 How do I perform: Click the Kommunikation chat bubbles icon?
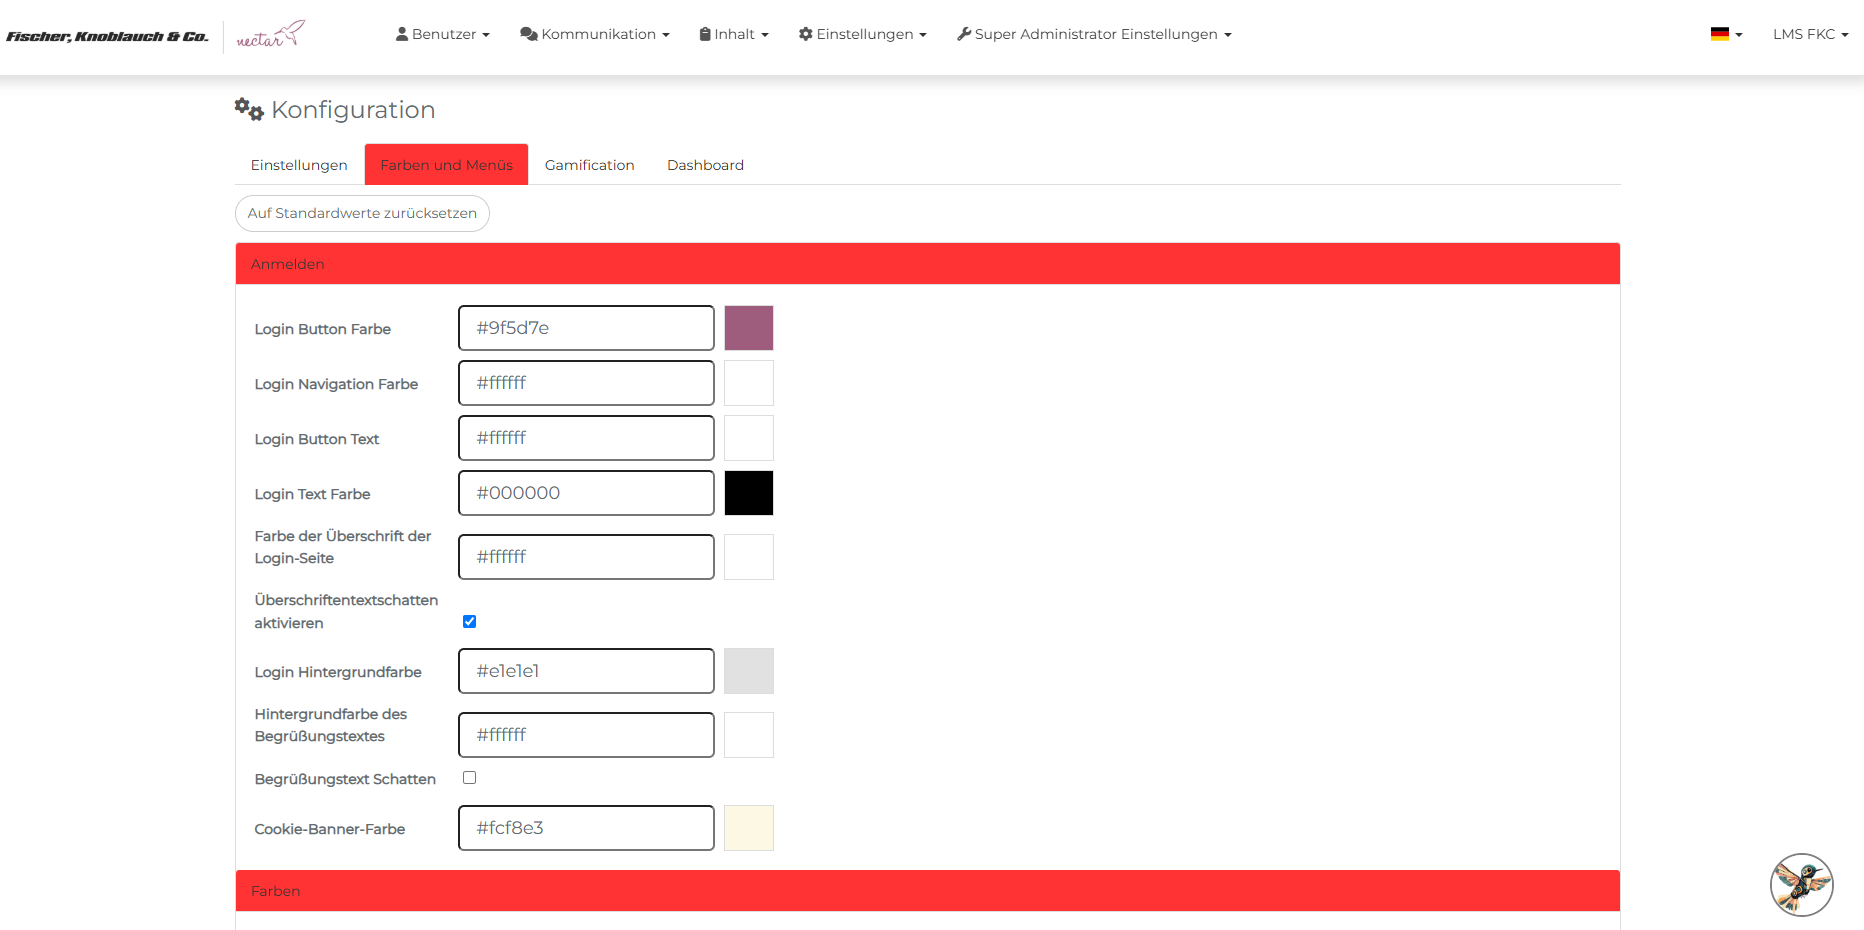tap(529, 34)
